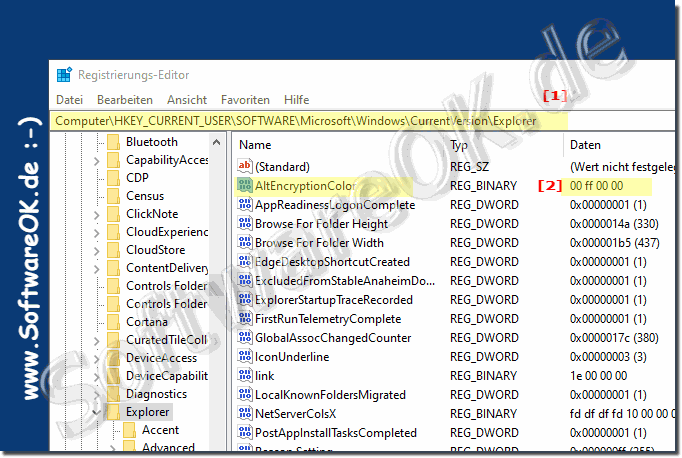Select the Accent subkey

click(160, 430)
